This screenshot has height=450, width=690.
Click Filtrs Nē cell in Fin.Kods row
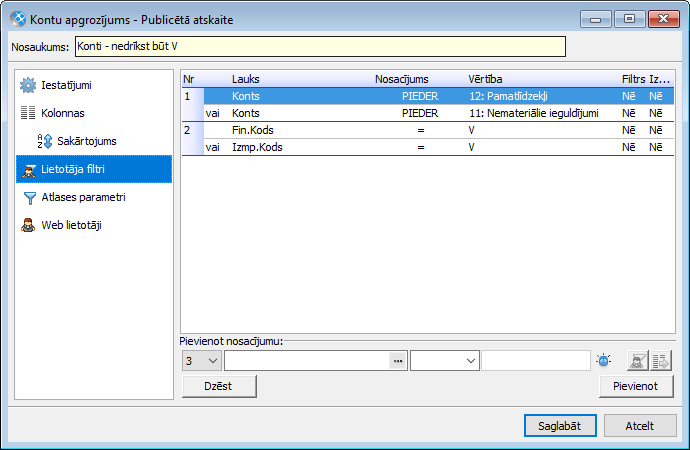coord(628,130)
